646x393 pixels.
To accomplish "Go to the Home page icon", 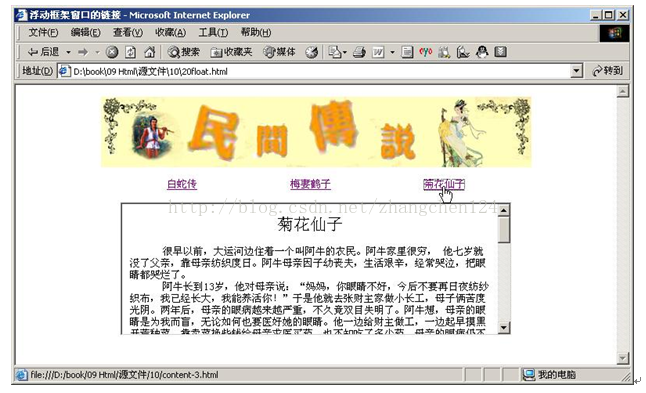I will click(149, 52).
